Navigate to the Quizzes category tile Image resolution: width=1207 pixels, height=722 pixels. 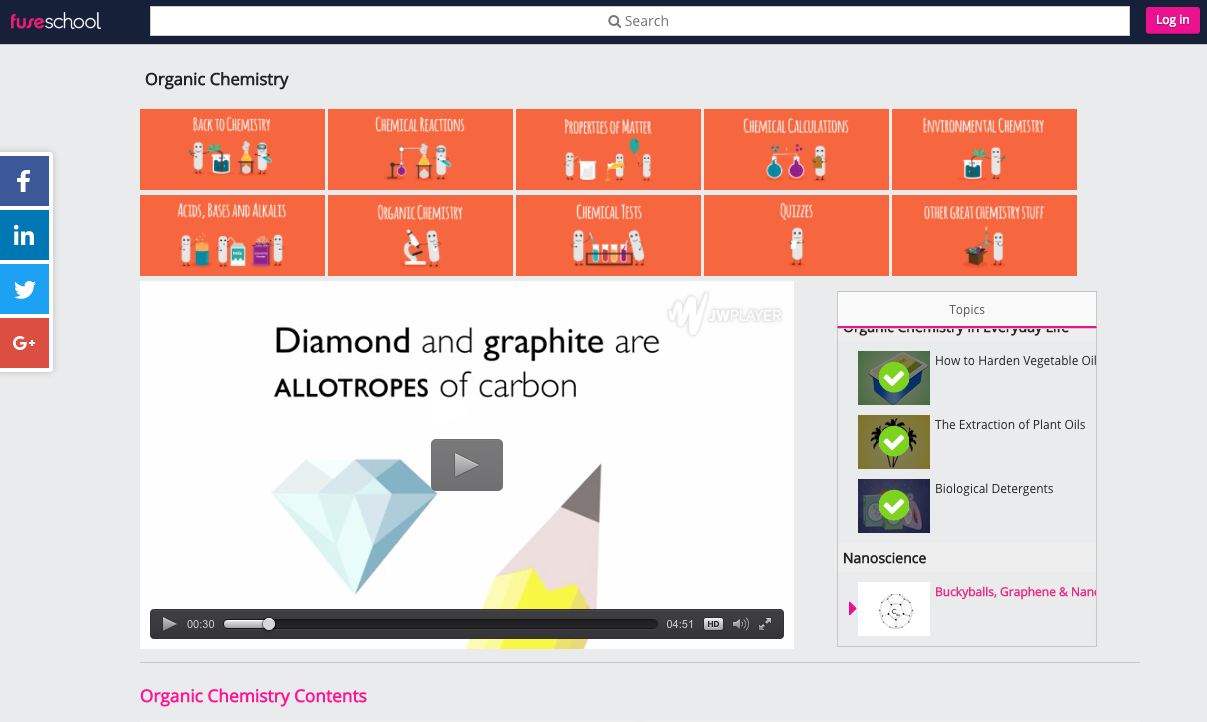point(796,235)
